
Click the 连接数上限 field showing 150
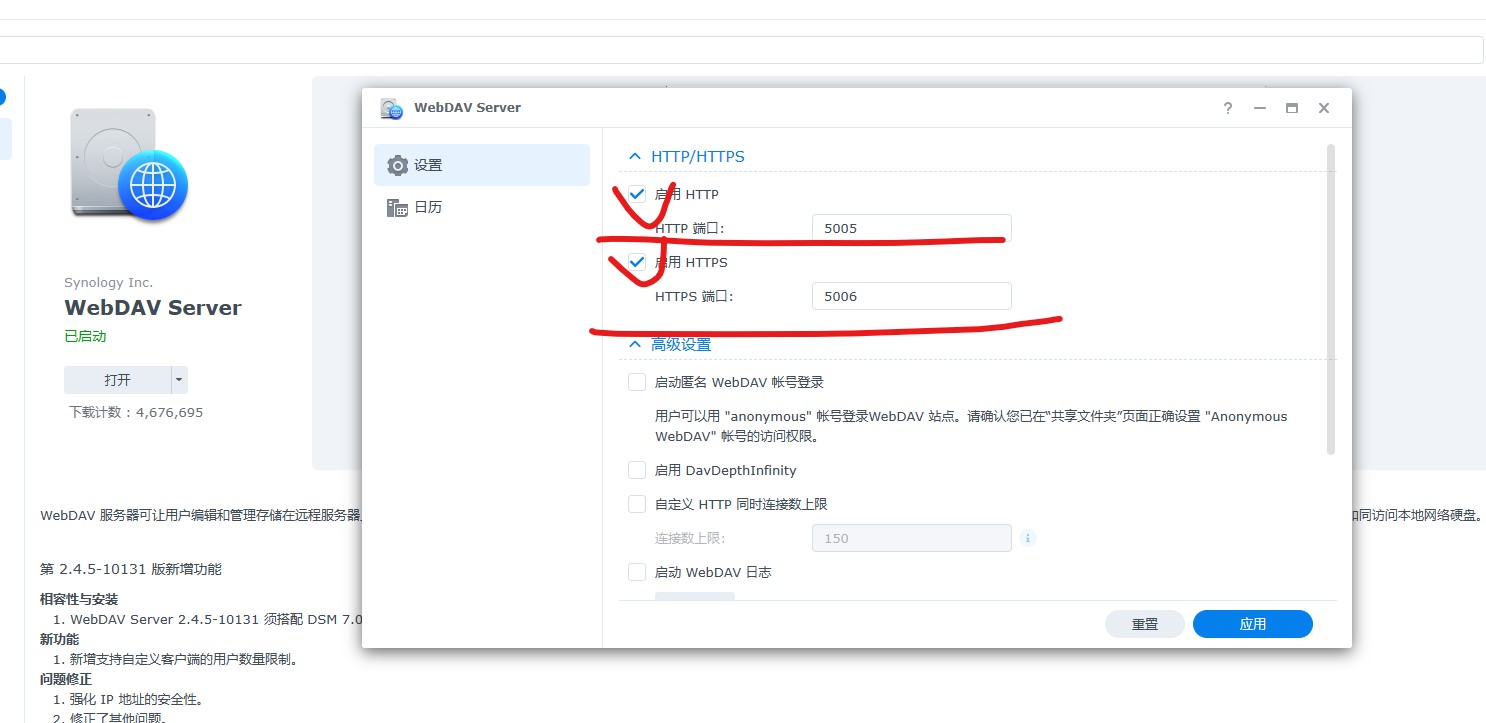[912, 538]
